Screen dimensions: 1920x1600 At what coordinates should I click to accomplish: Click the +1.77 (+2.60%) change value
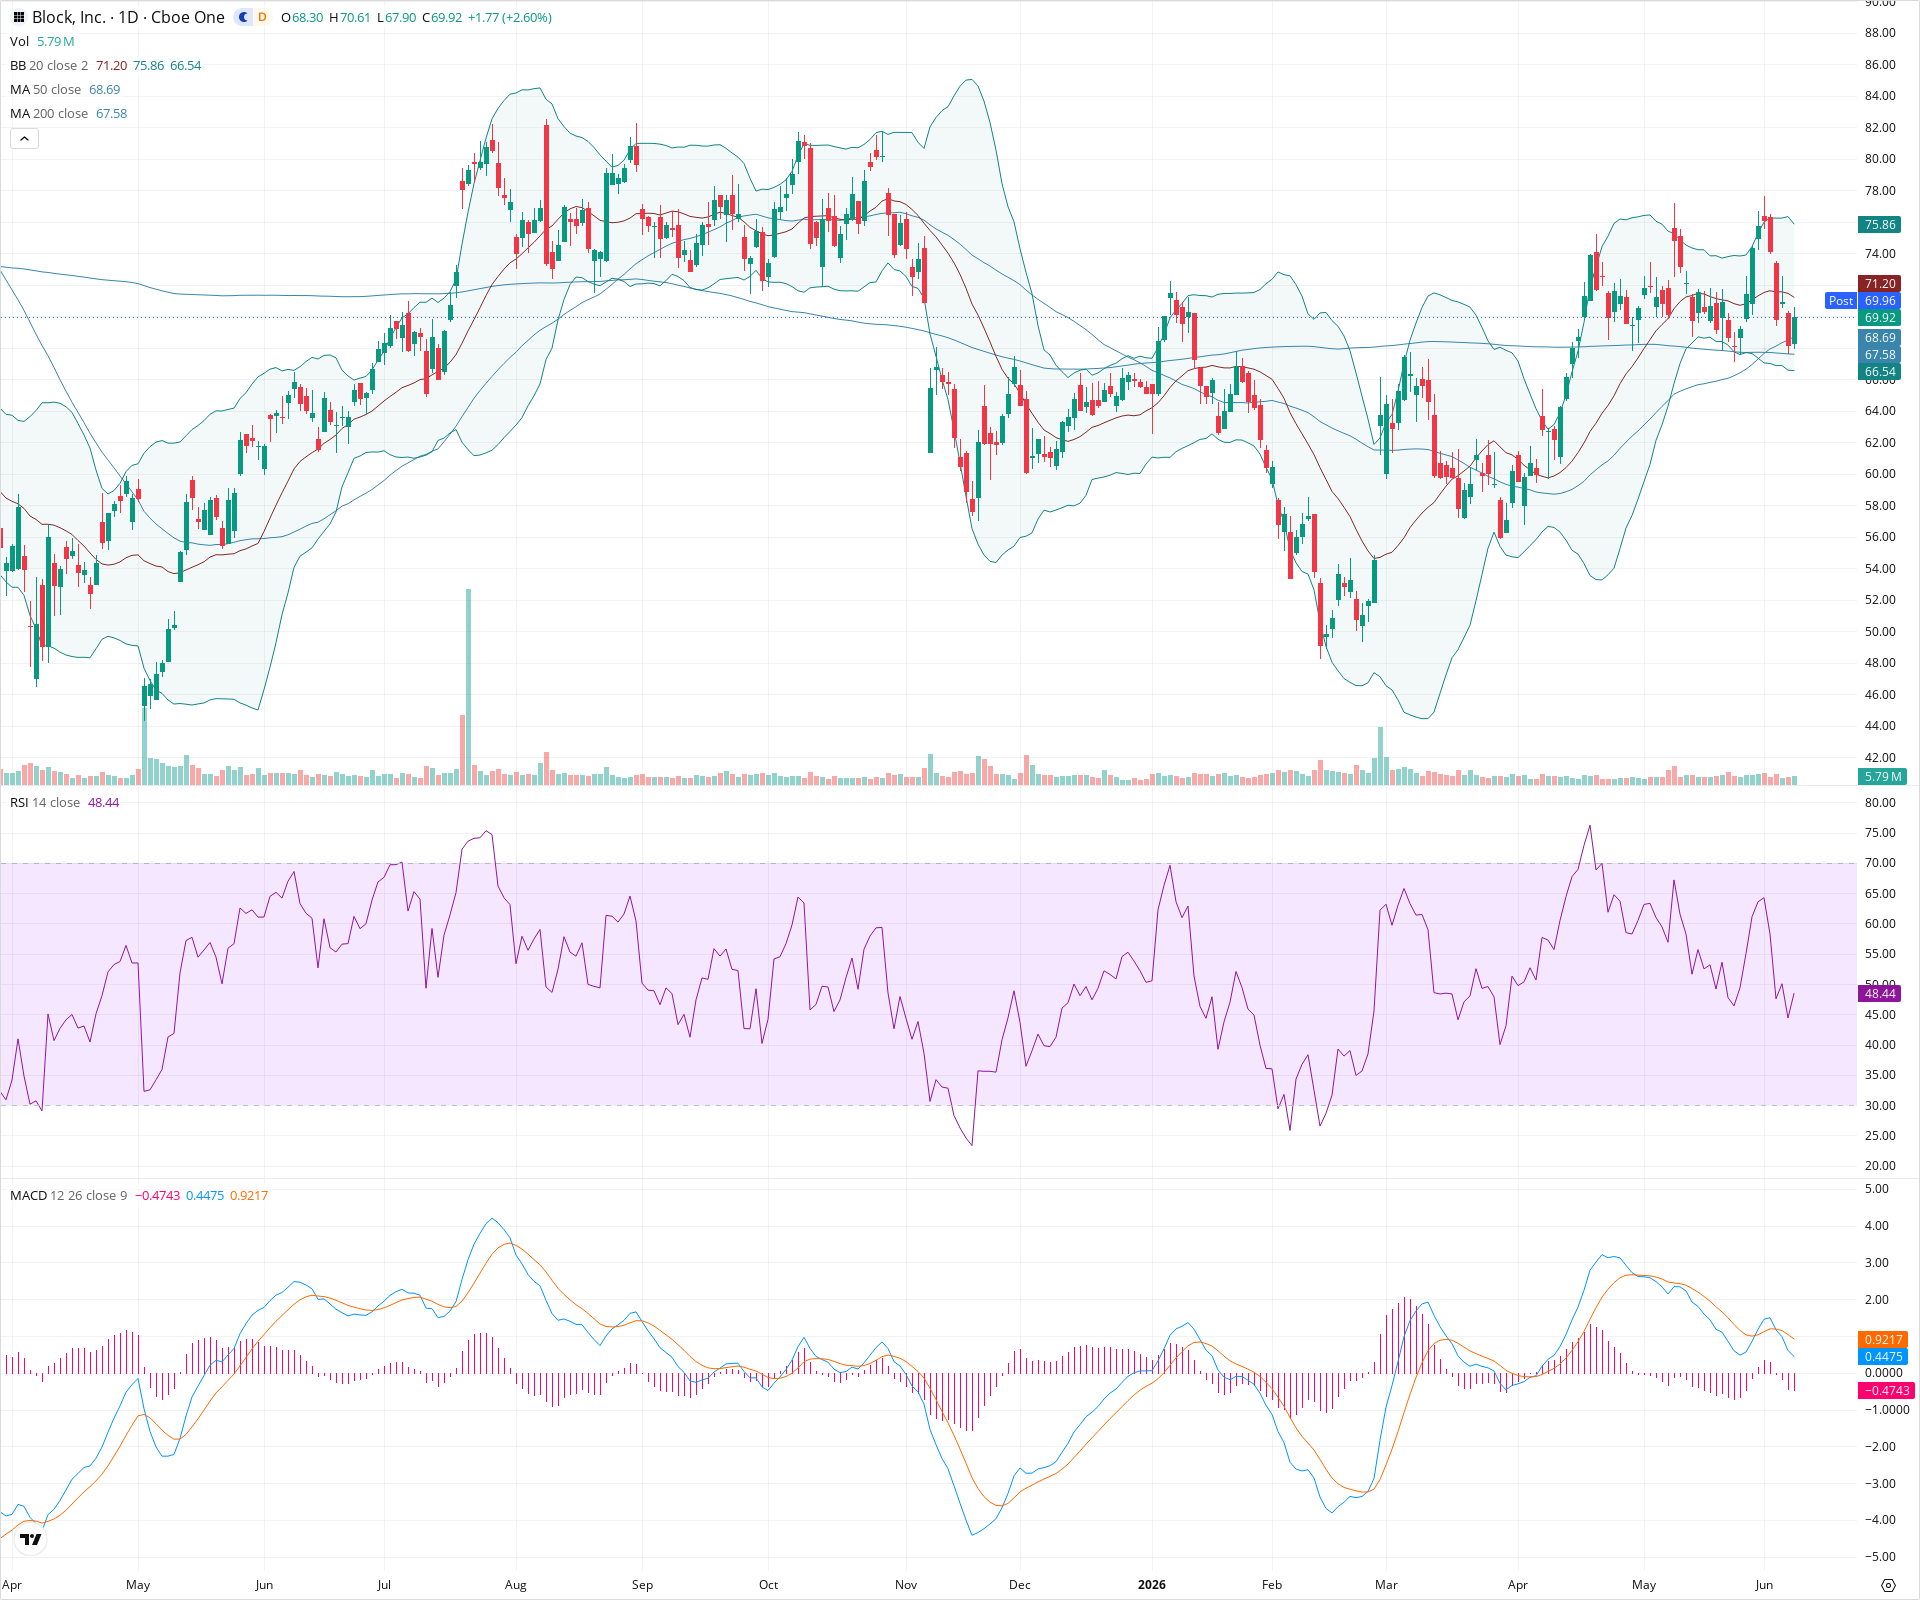coord(510,18)
